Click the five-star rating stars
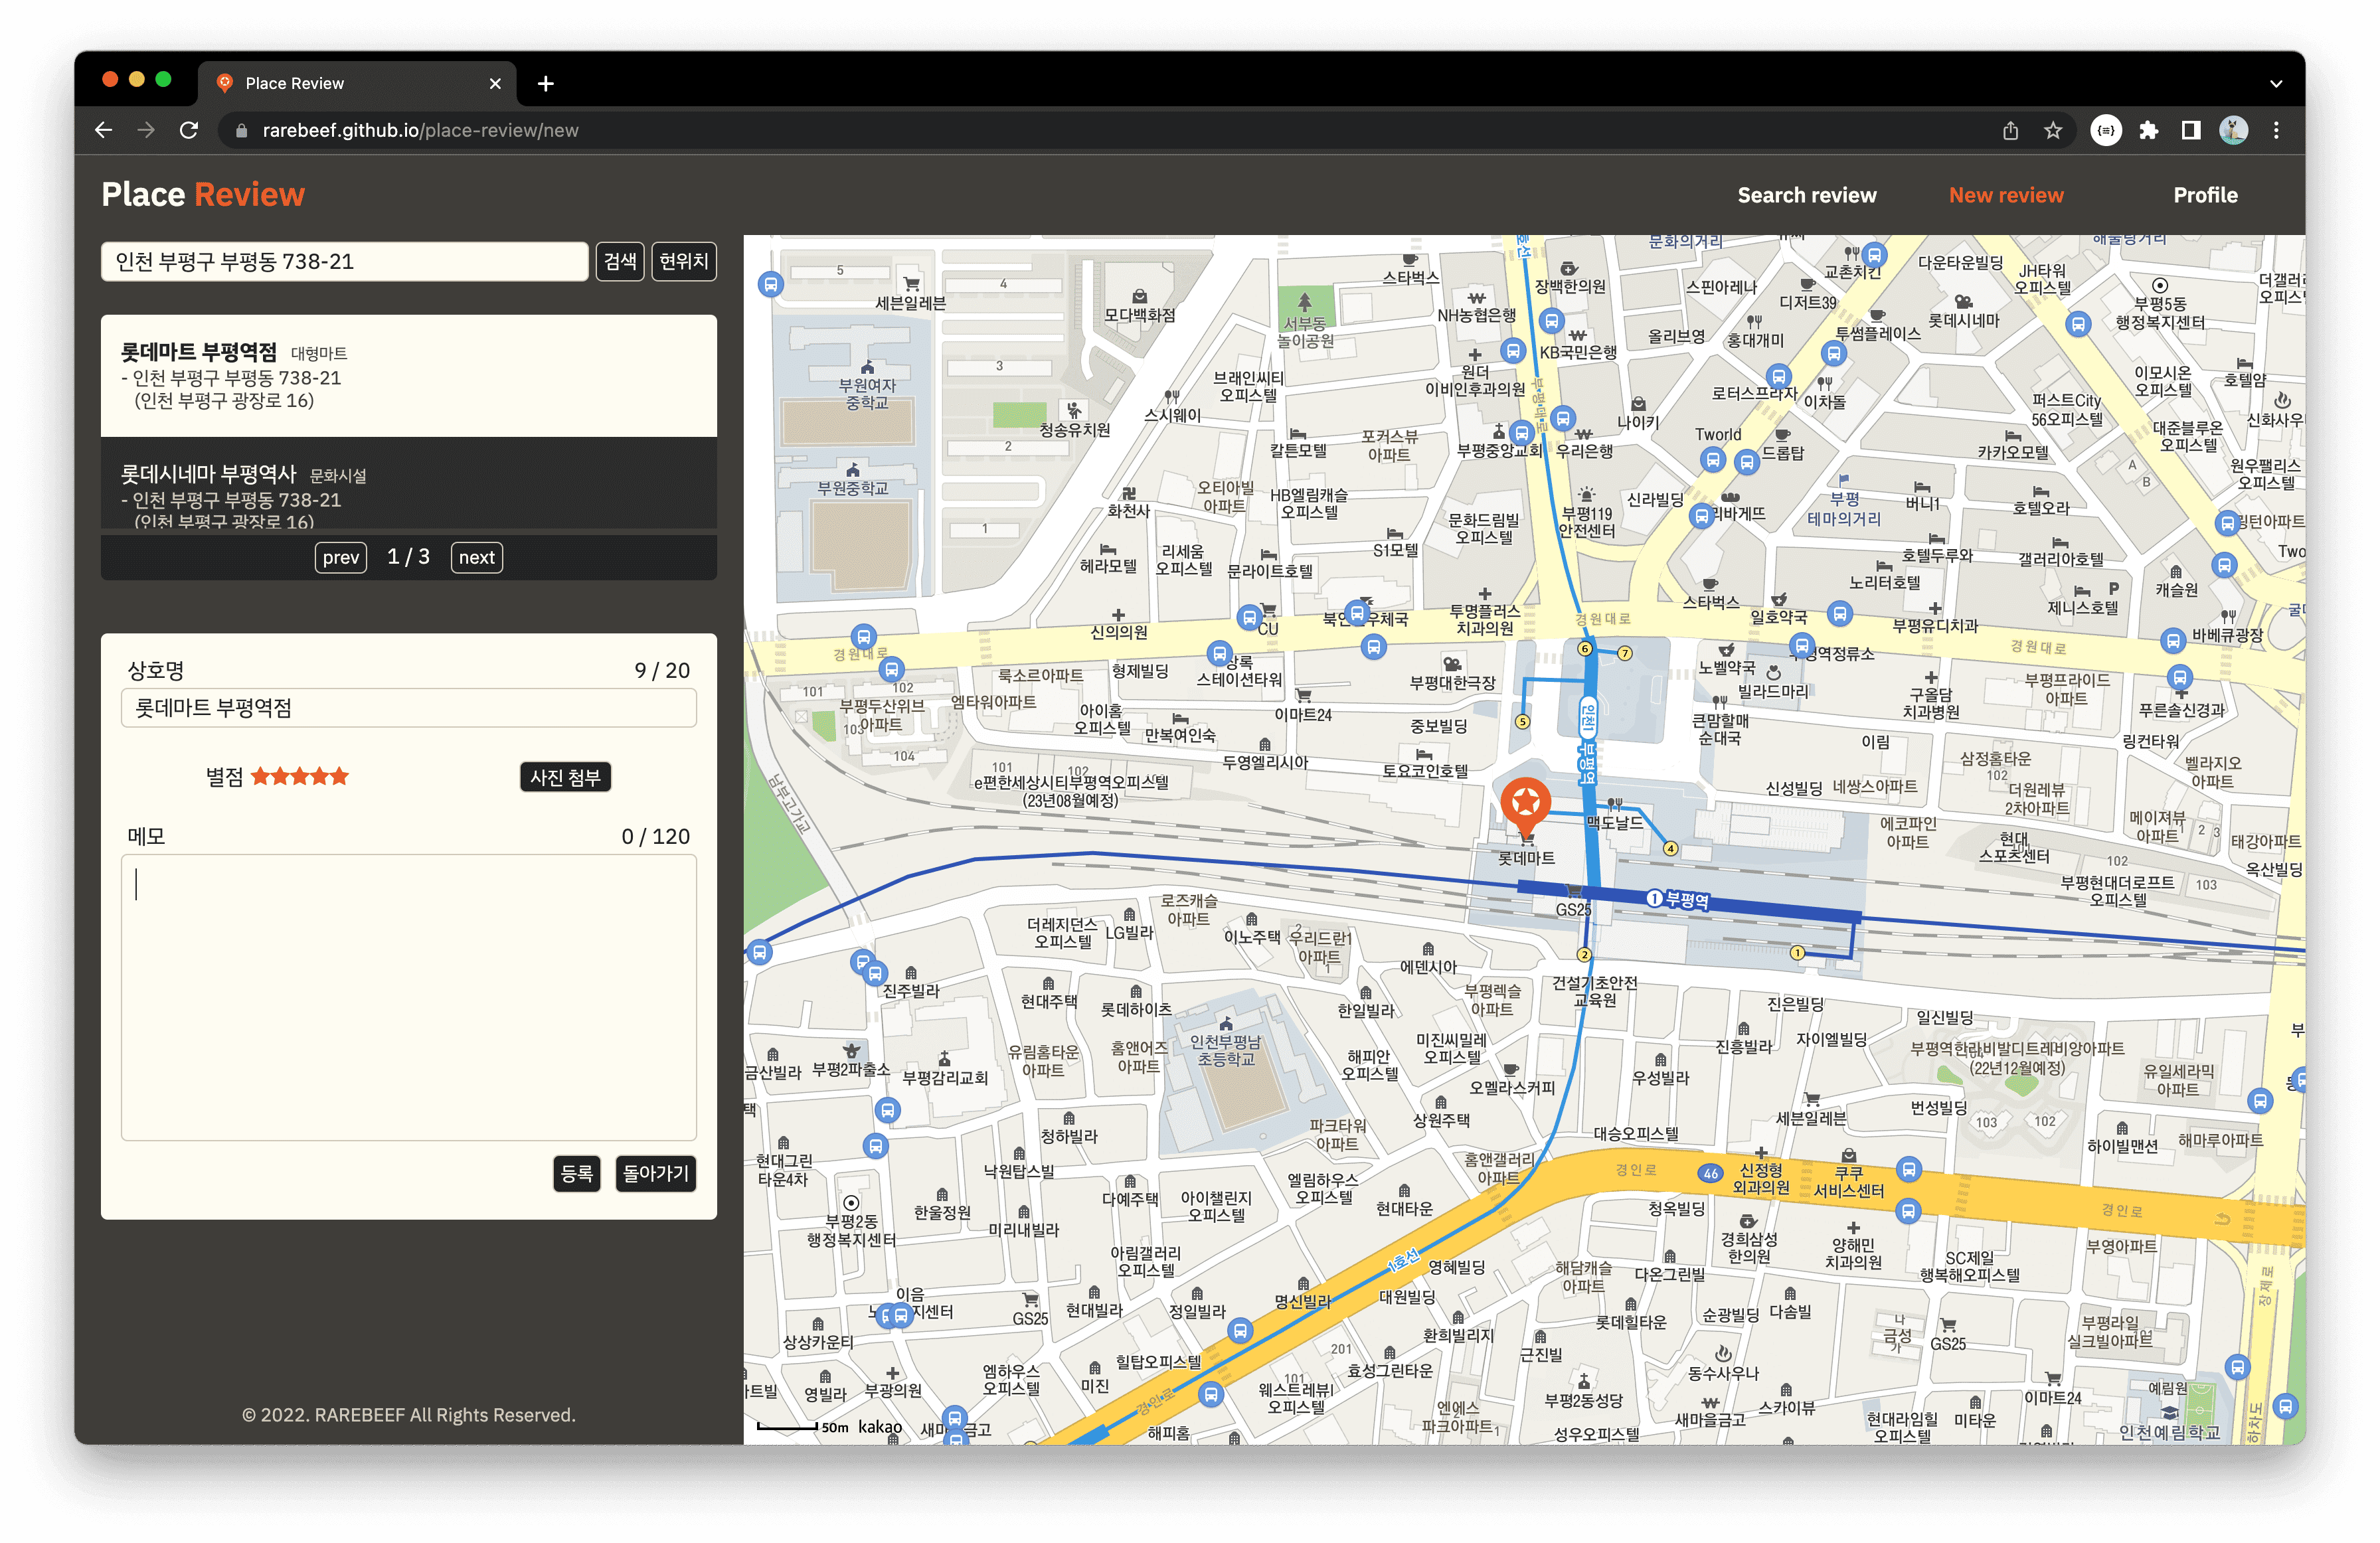This screenshot has width=2380, height=1543. point(299,776)
